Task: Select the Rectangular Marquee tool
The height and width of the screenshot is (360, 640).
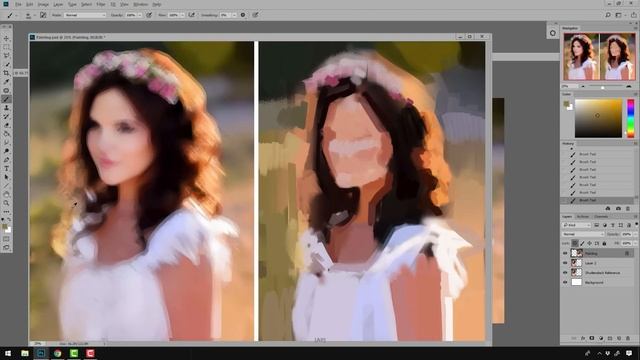Action: click(x=6, y=47)
